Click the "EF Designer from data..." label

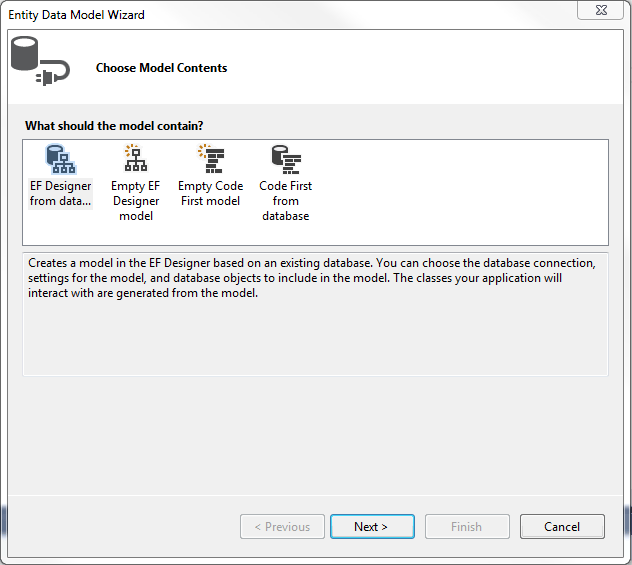pos(60,193)
